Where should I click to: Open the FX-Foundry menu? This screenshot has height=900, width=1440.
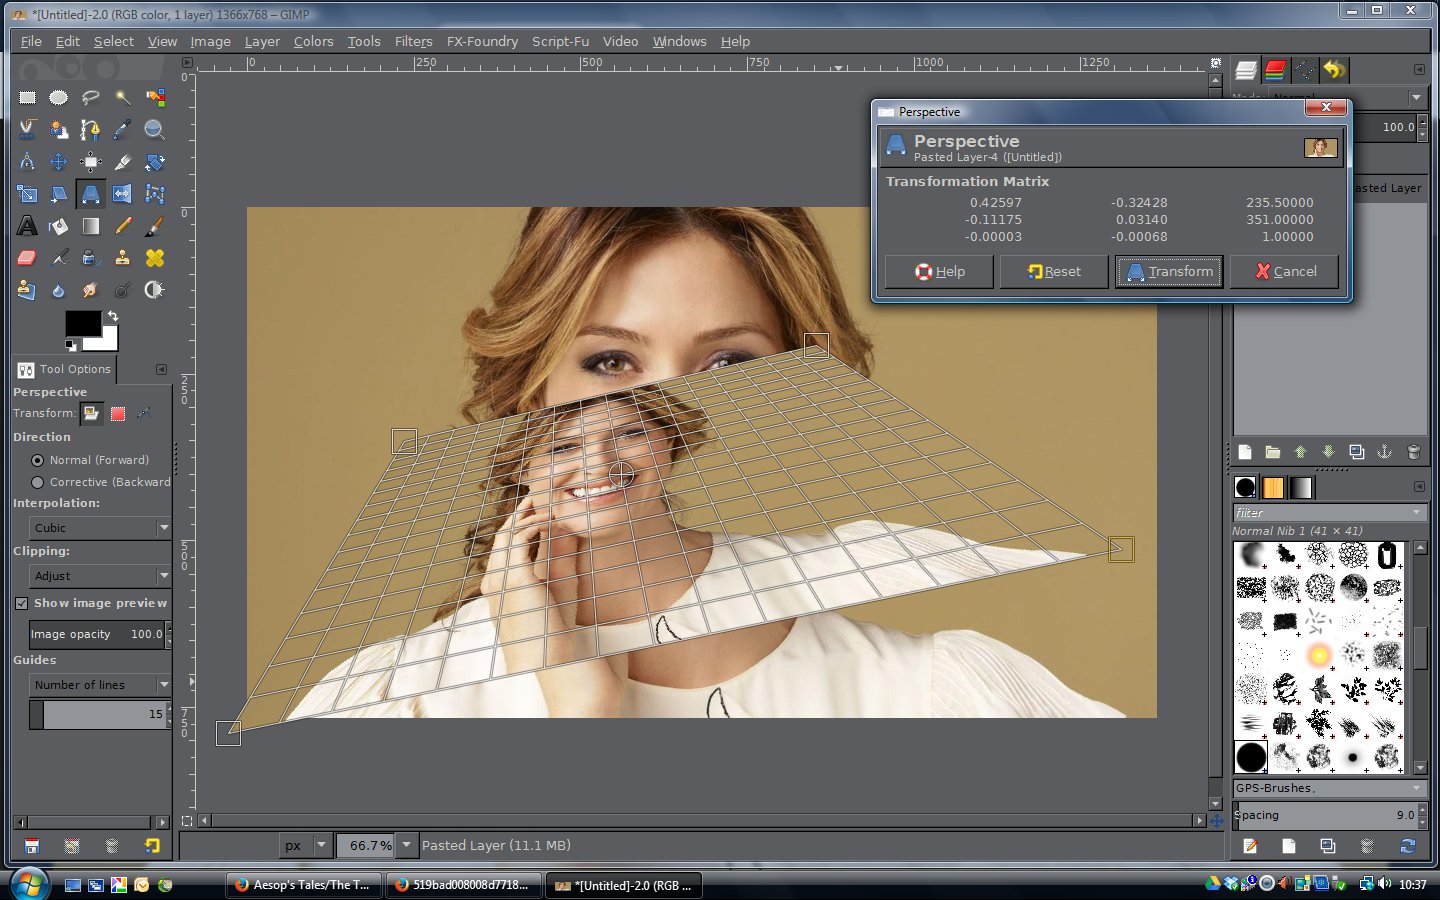482,41
